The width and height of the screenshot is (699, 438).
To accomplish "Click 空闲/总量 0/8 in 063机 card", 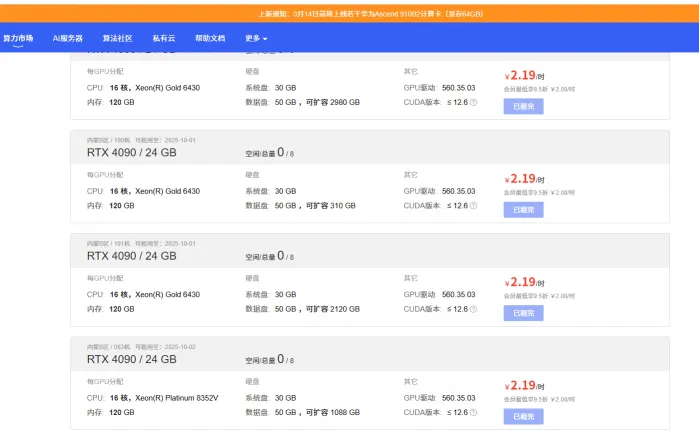I will 270,360.
